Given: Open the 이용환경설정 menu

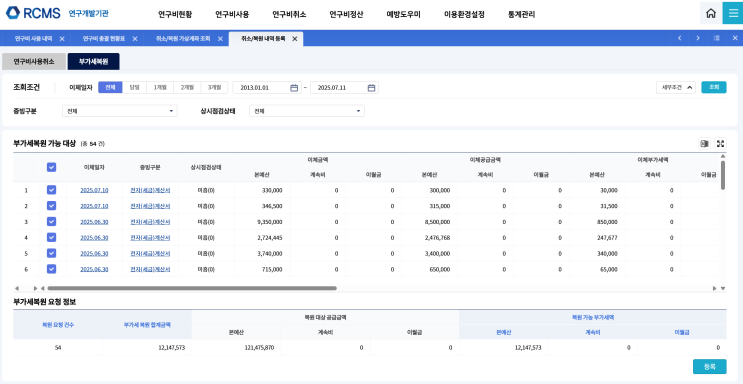Looking at the screenshot, I should tap(464, 14).
